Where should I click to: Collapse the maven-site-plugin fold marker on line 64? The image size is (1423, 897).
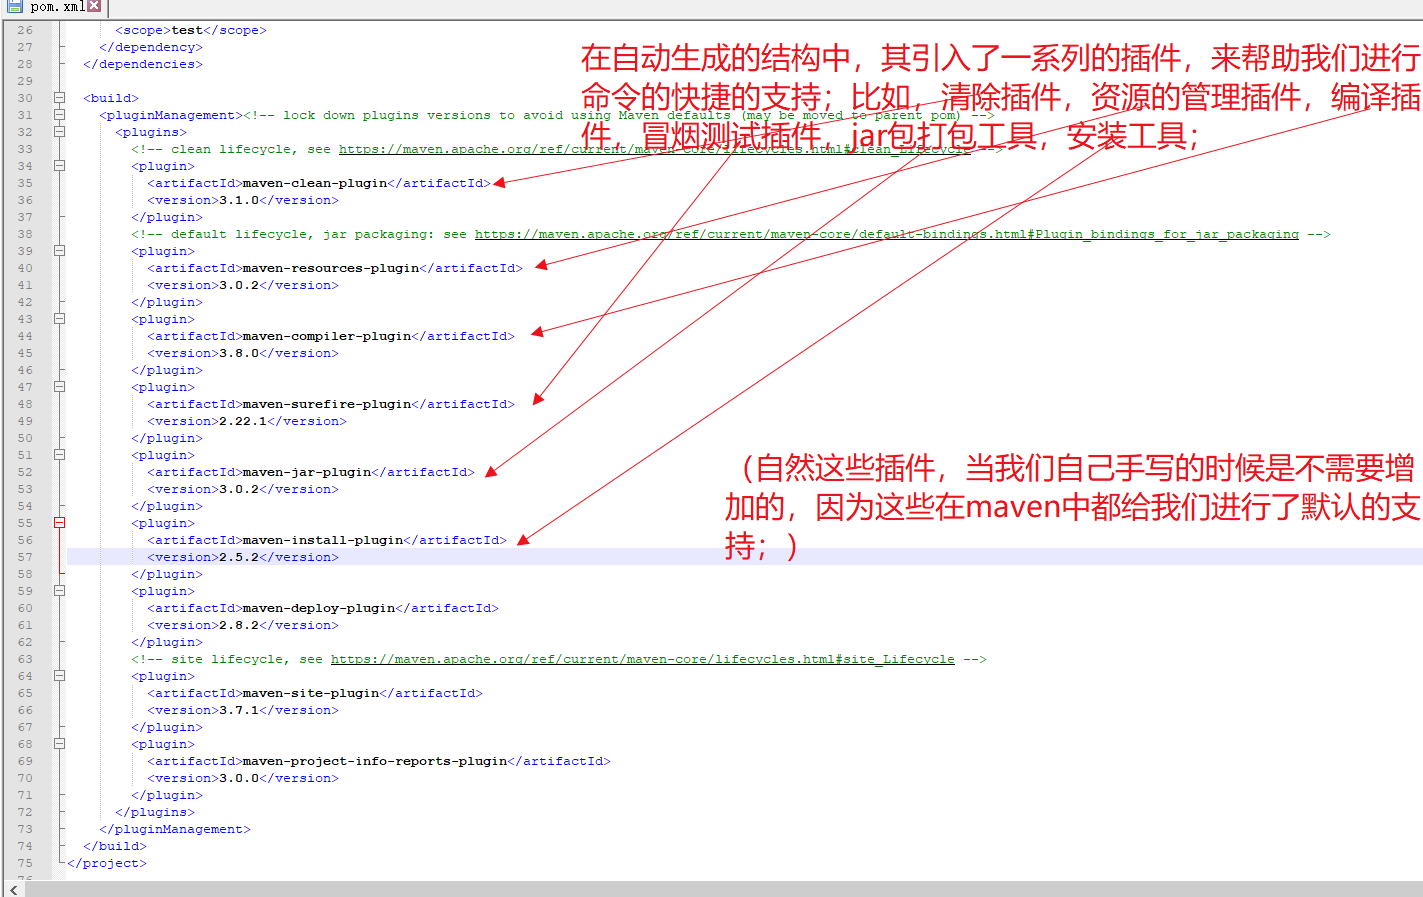coord(59,675)
